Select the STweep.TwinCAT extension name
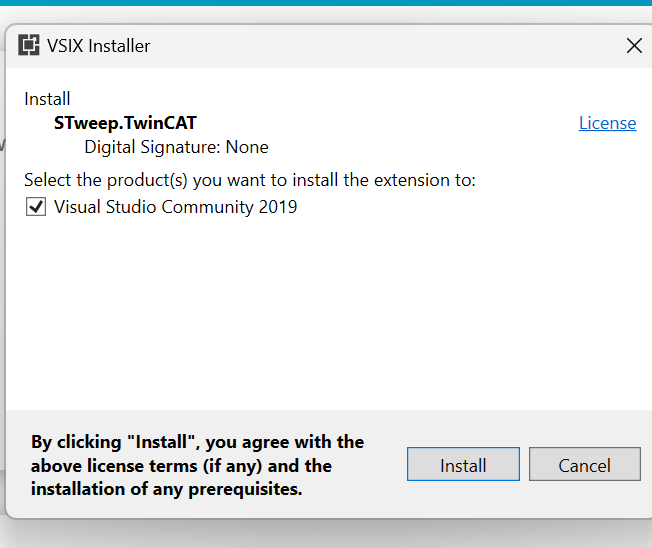Image resolution: width=652 pixels, height=548 pixels. pyautogui.click(x=125, y=123)
